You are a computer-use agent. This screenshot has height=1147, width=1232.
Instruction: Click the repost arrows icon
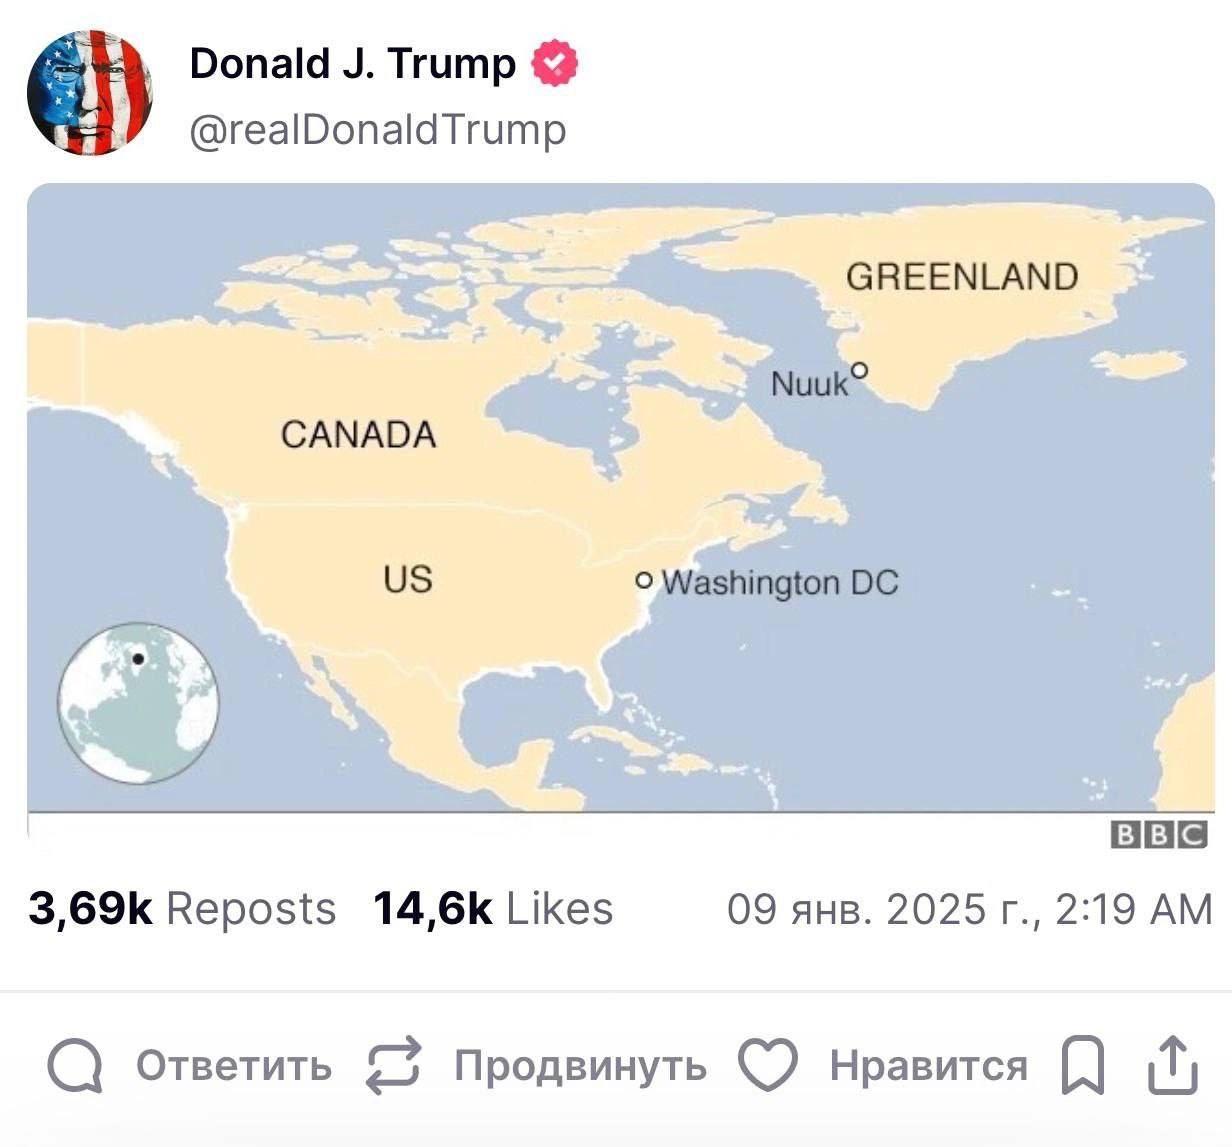(x=394, y=1065)
